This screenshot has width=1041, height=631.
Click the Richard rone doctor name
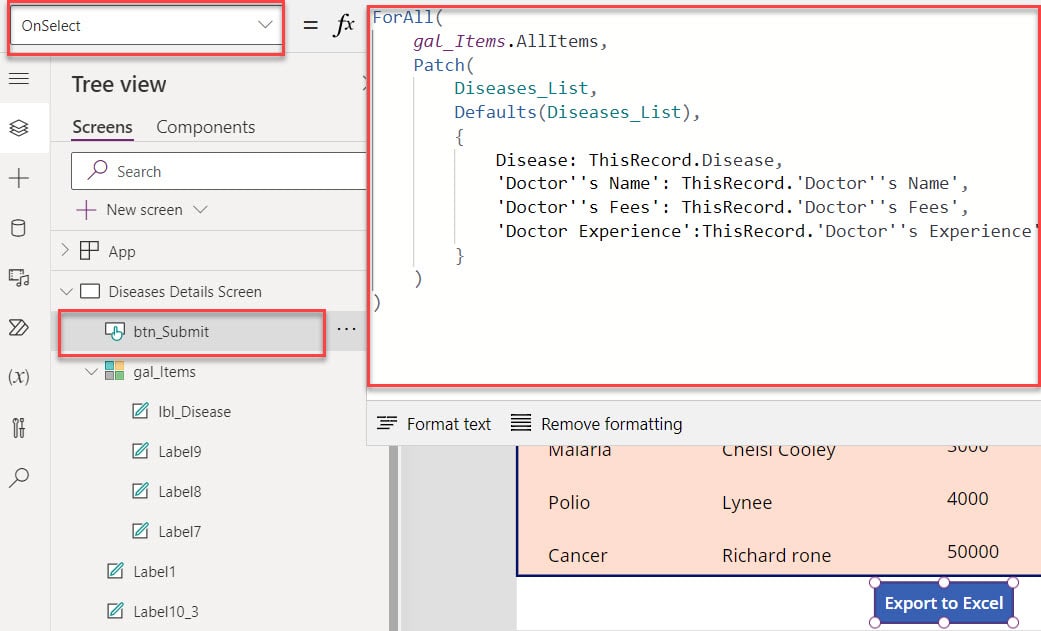pyautogui.click(x=776, y=555)
